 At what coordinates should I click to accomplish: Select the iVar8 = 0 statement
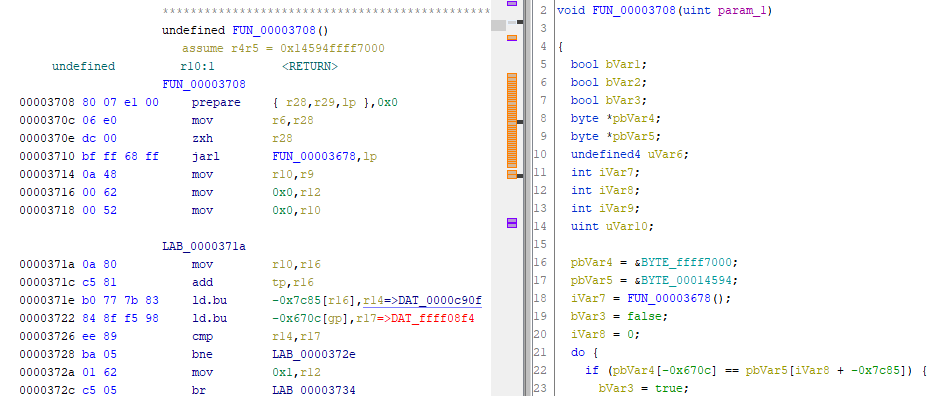point(605,334)
